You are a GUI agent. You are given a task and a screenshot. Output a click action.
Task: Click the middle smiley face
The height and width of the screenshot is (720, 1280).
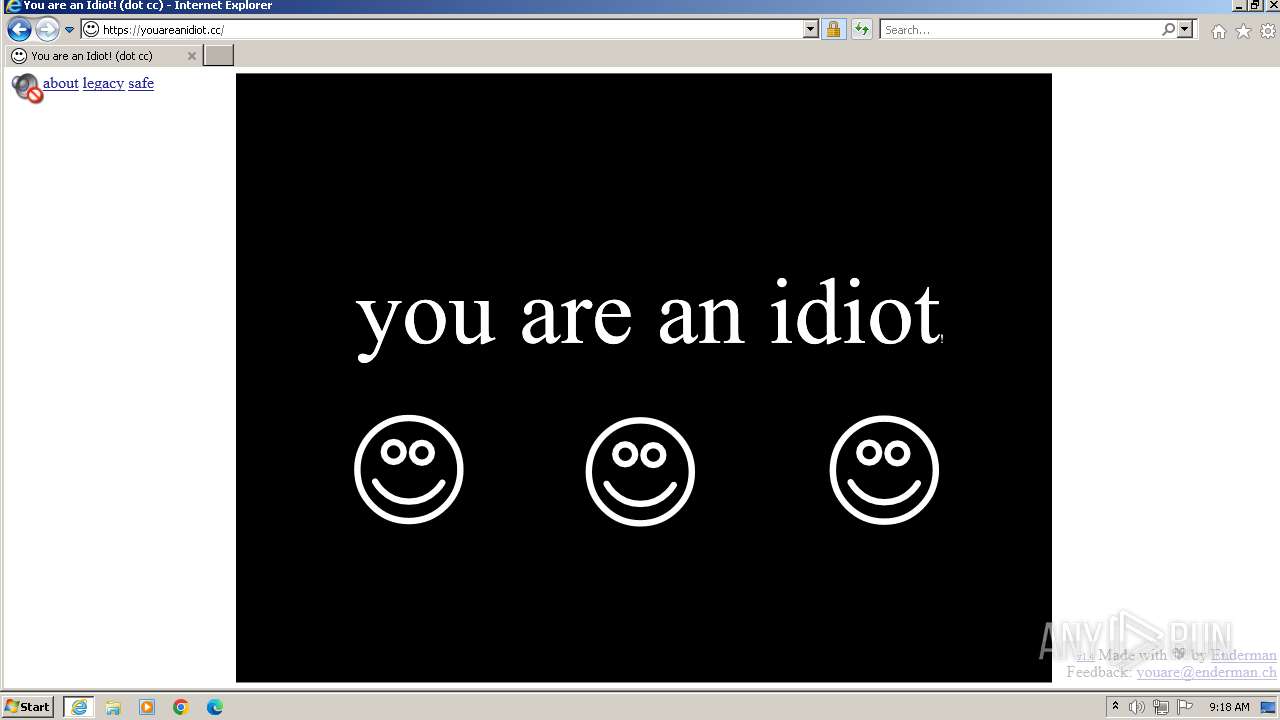(640, 471)
